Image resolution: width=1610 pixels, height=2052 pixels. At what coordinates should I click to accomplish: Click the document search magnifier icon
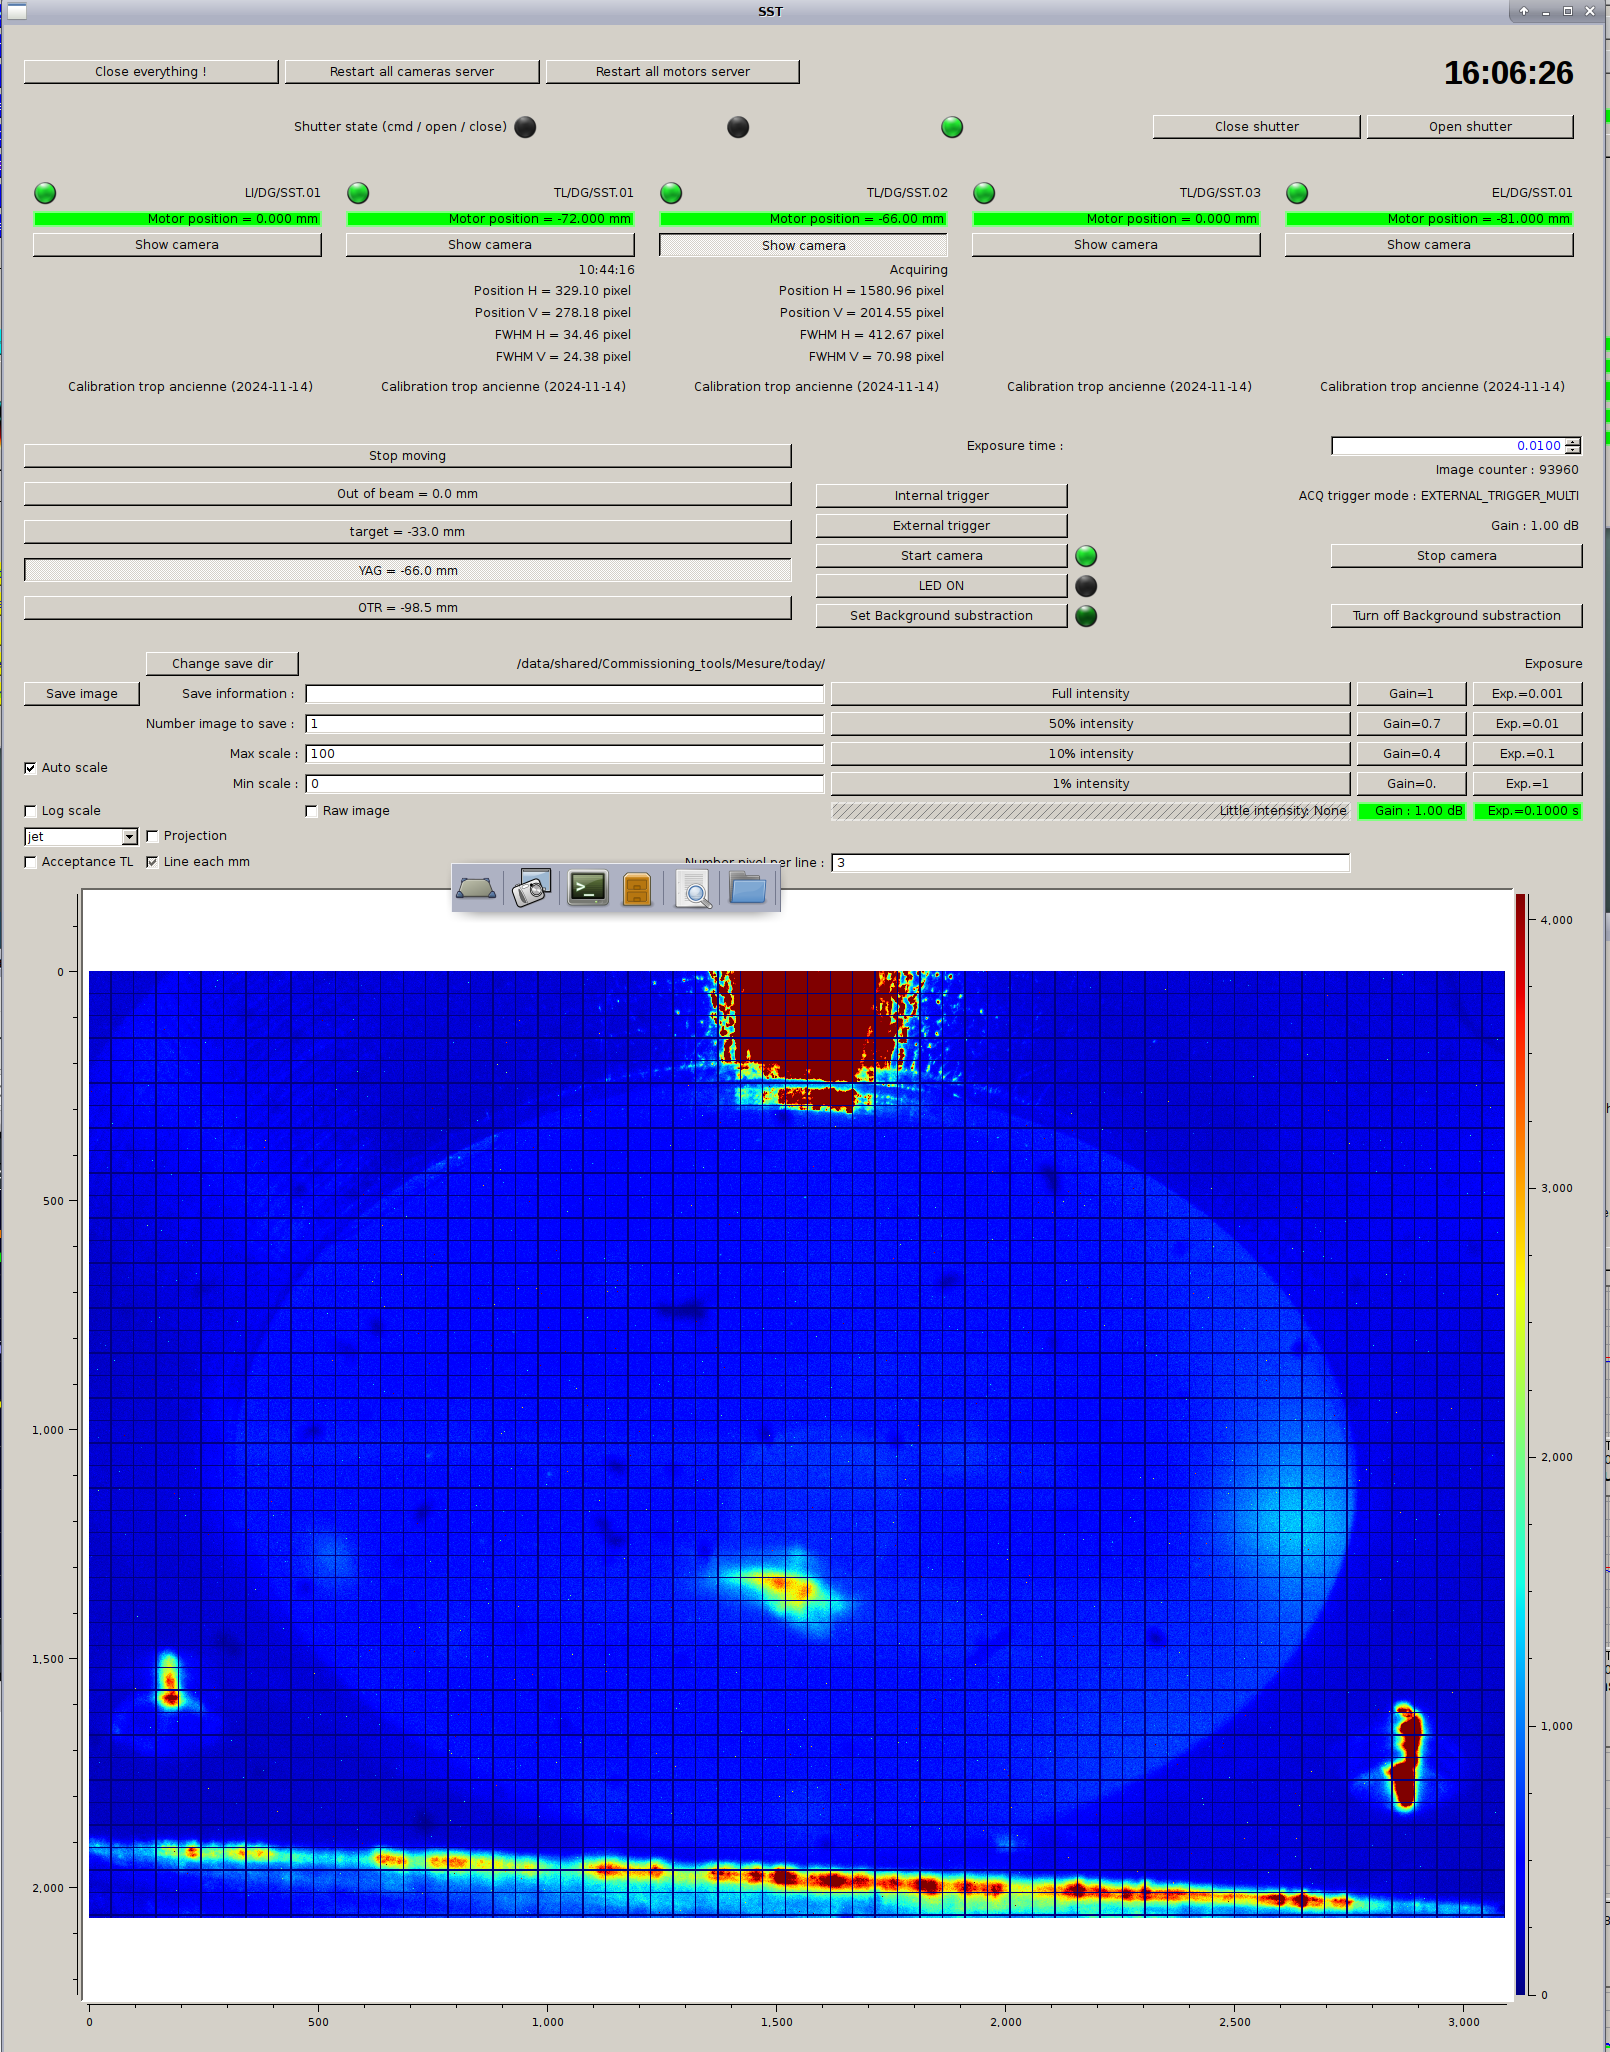[x=693, y=888]
